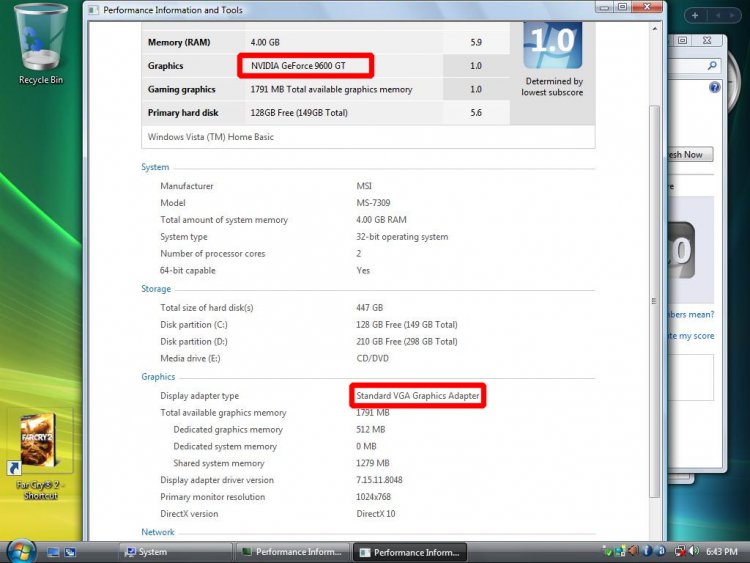
Task: Select the active Performance Inform... taskbar button
Action: [x=410, y=552]
